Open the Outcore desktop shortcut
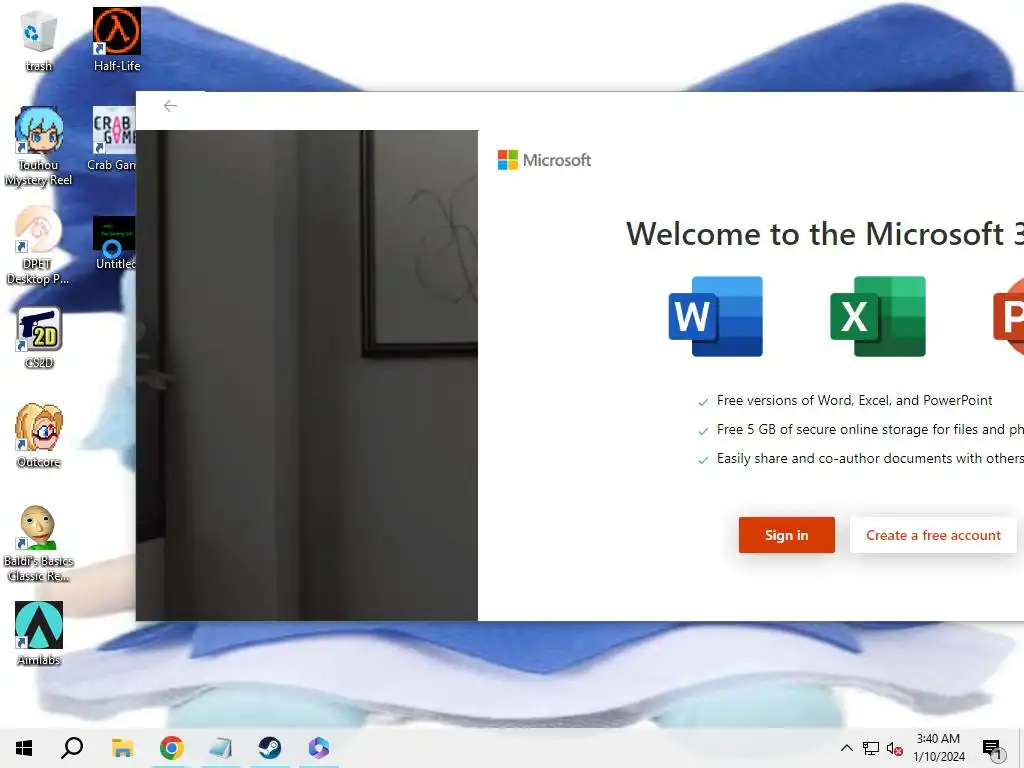This screenshot has width=1024, height=768. click(39, 436)
